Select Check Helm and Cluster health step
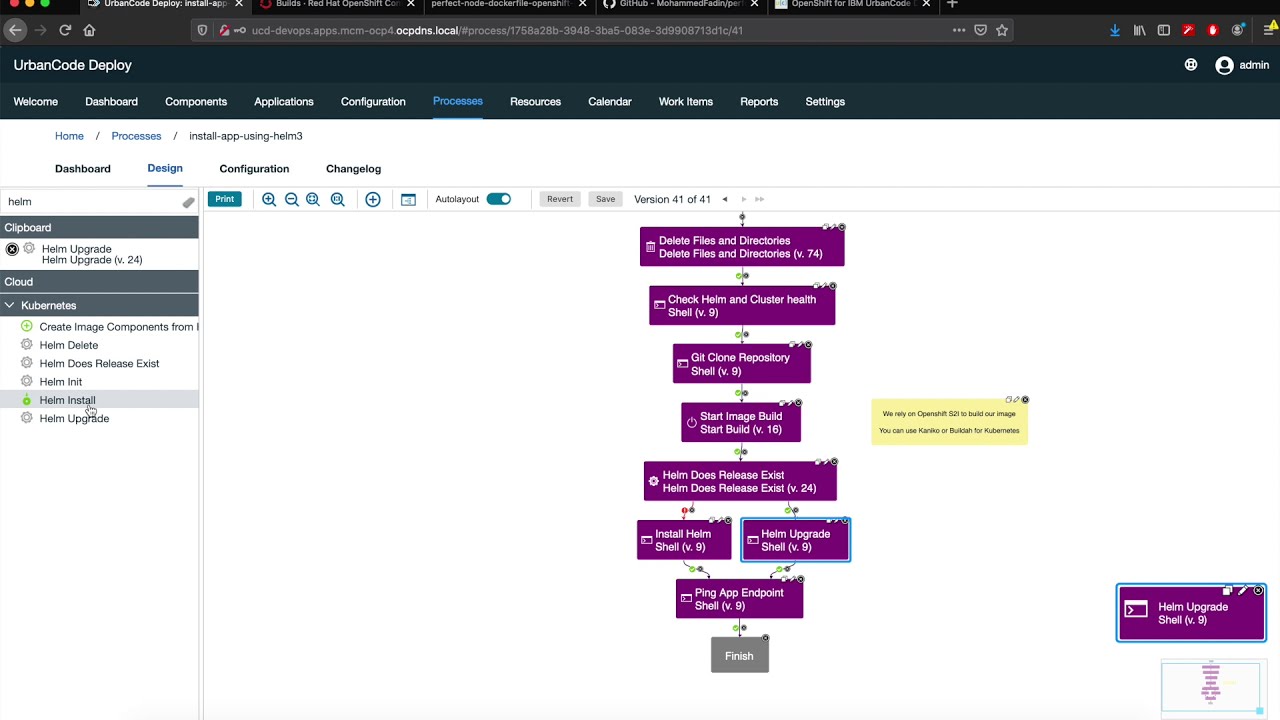This screenshot has height=720, width=1280. (x=742, y=306)
